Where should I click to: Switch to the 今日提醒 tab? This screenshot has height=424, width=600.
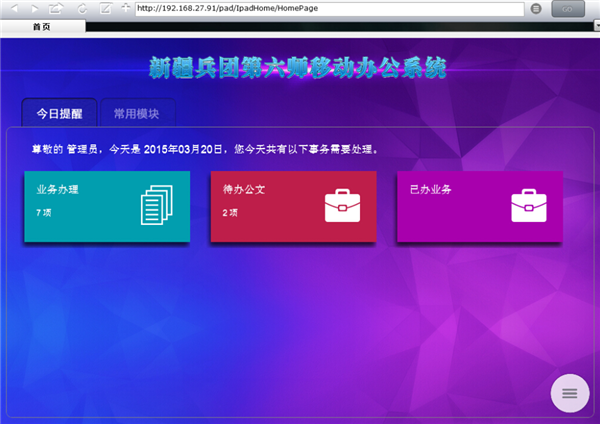pos(59,113)
